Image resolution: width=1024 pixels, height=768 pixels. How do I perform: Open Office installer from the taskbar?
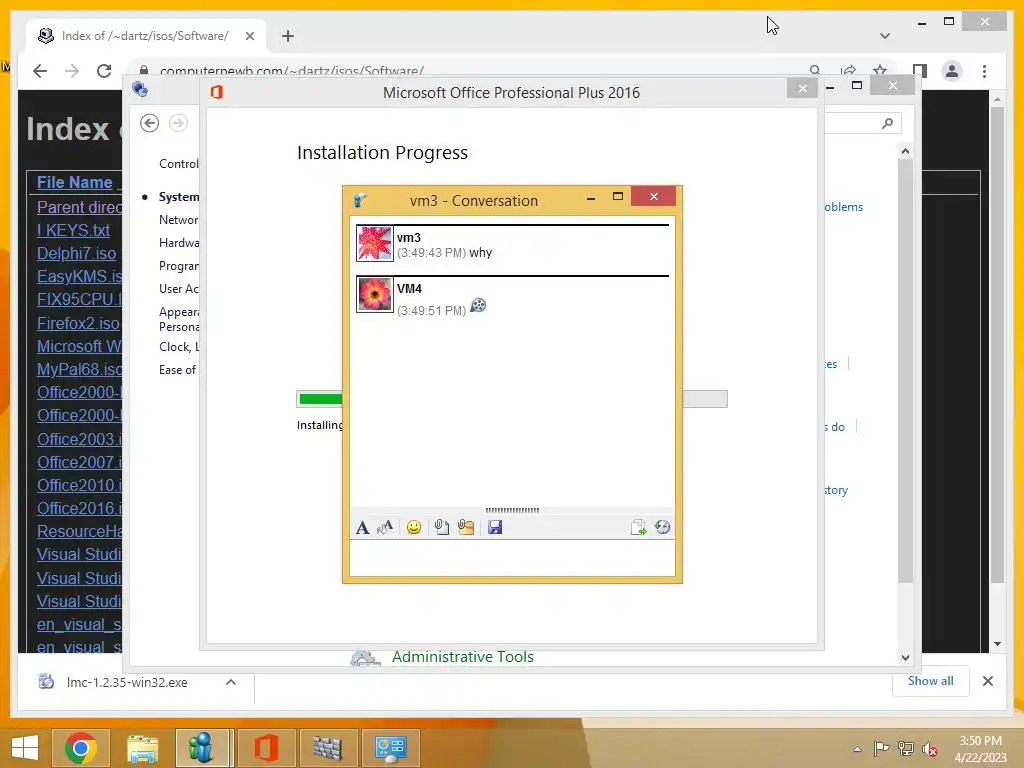click(x=265, y=748)
